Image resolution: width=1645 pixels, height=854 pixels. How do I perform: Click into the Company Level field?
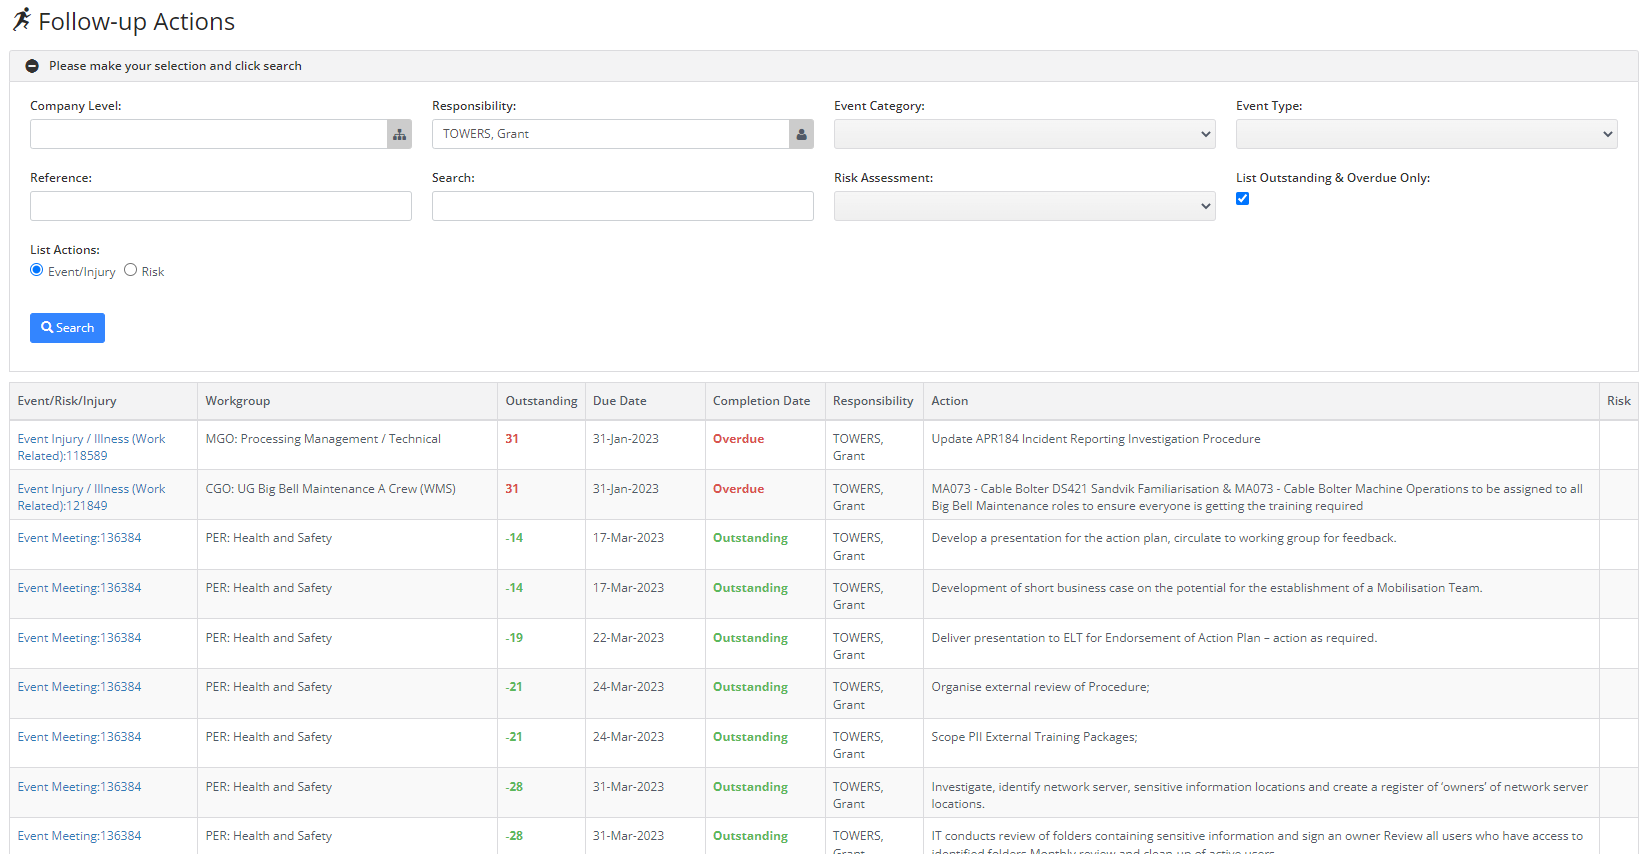point(208,134)
